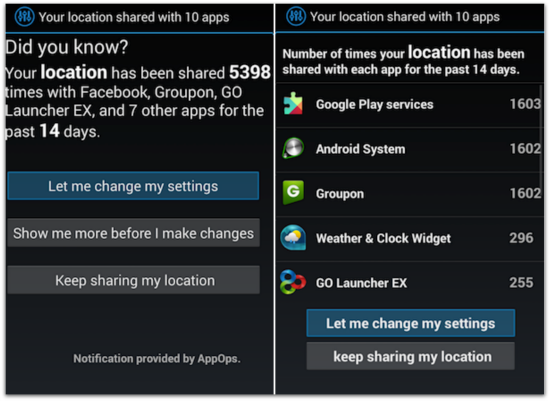Select the Android System icon
This screenshot has height=401, width=550.
point(293,148)
